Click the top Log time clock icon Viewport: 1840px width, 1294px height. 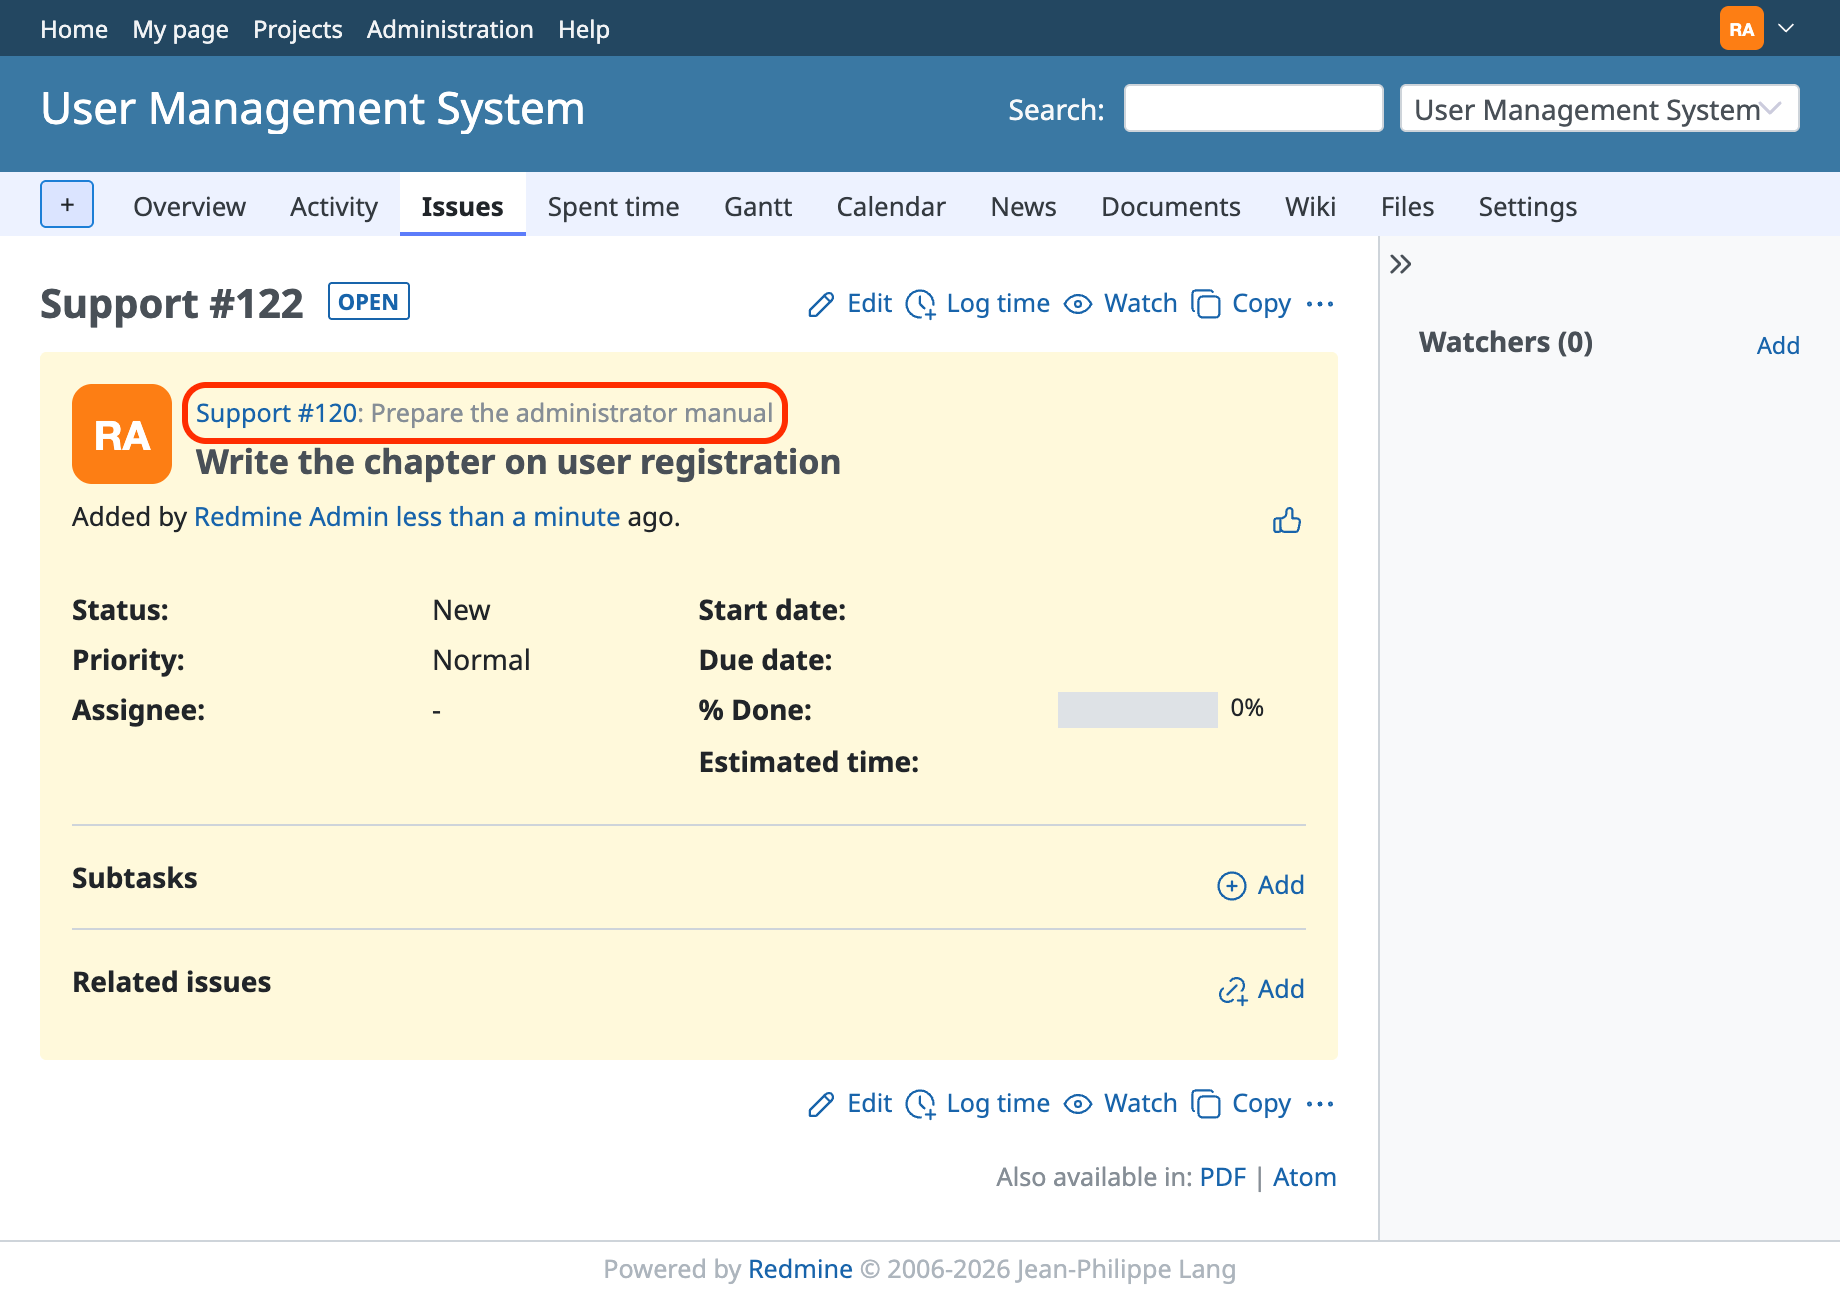click(921, 304)
